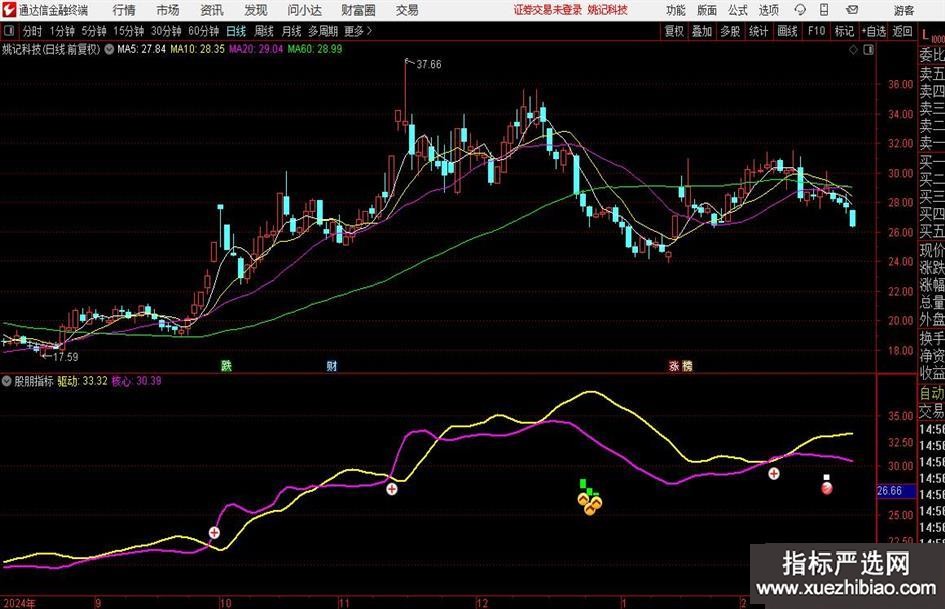Open the mobile phone icon in title bar
Image resolution: width=945 pixels, height=609 pixels.
tap(824, 10)
